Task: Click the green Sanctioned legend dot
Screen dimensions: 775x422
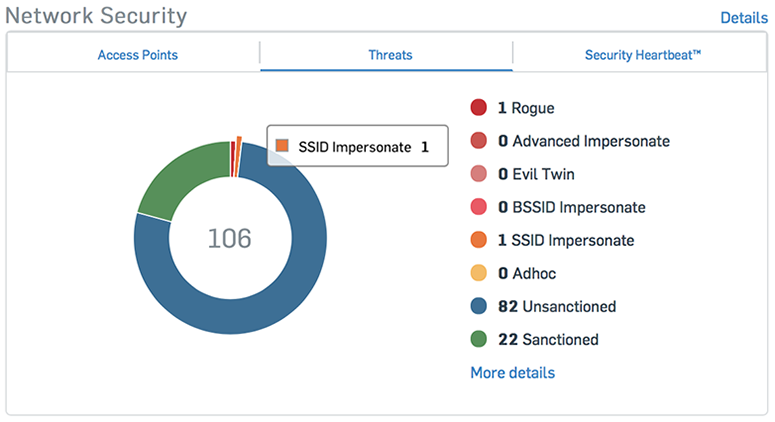Action: pos(478,339)
